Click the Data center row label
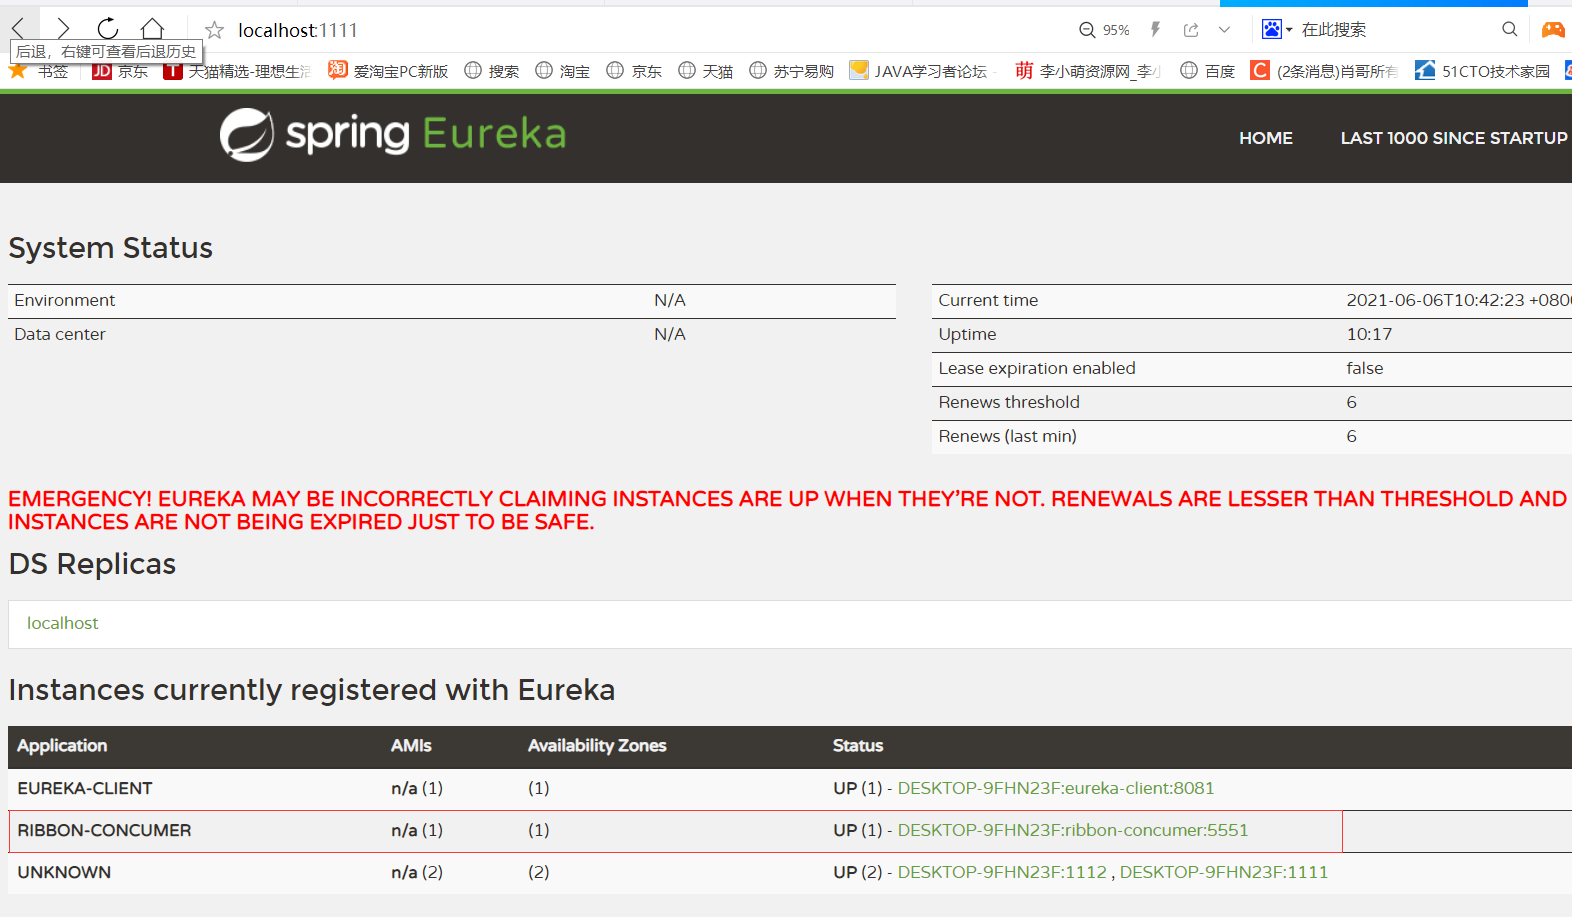This screenshot has width=1572, height=917. (x=60, y=334)
